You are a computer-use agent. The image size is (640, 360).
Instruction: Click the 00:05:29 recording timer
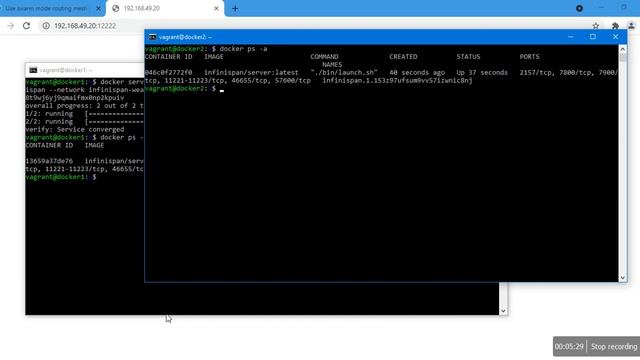coord(569,347)
